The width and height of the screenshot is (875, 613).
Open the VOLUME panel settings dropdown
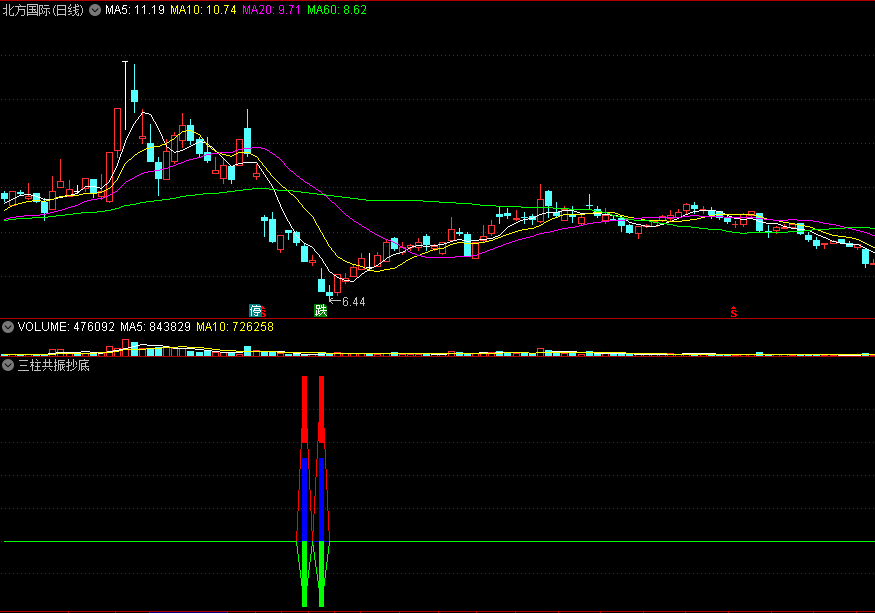point(8,327)
